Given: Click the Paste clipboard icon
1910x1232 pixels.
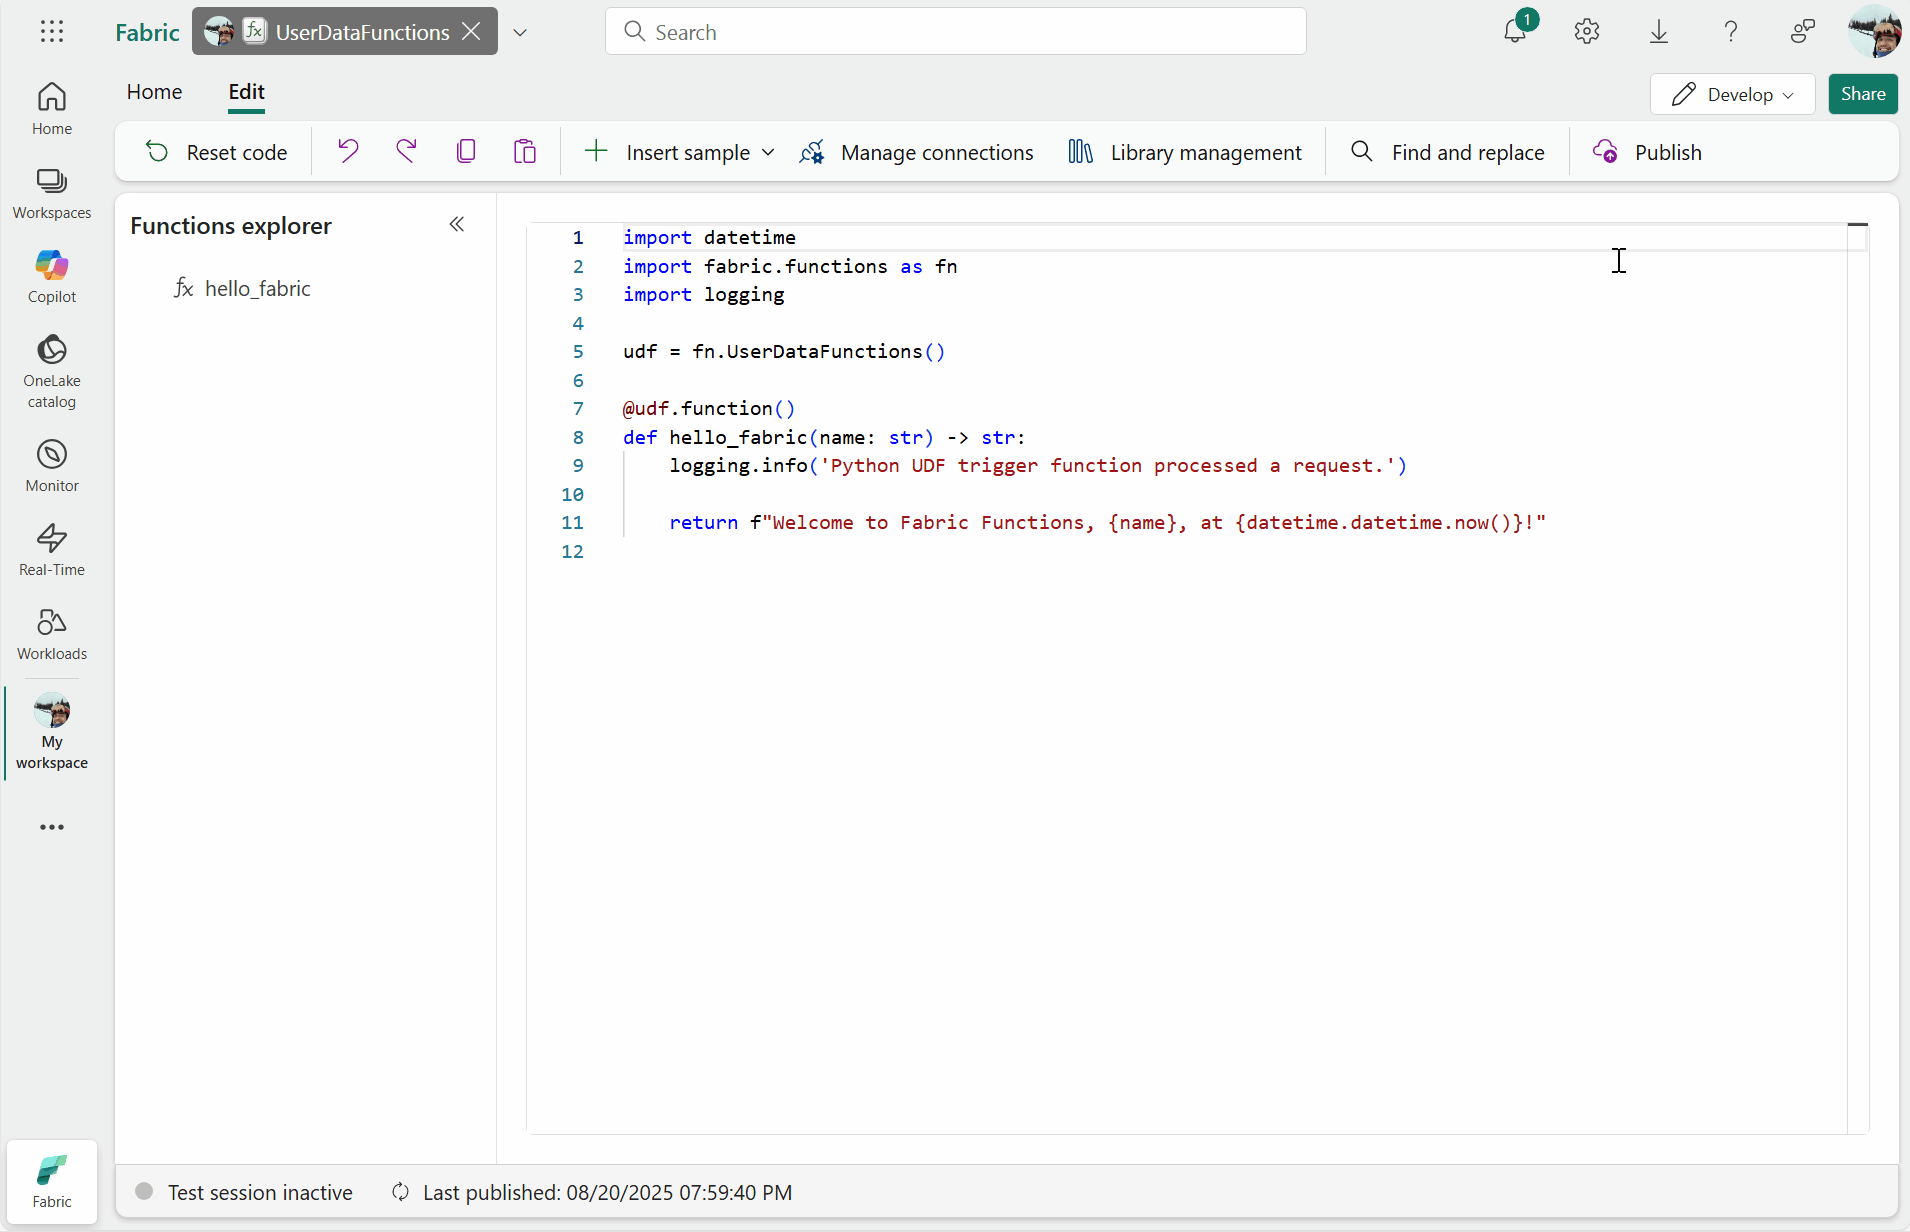Looking at the screenshot, I should (525, 151).
